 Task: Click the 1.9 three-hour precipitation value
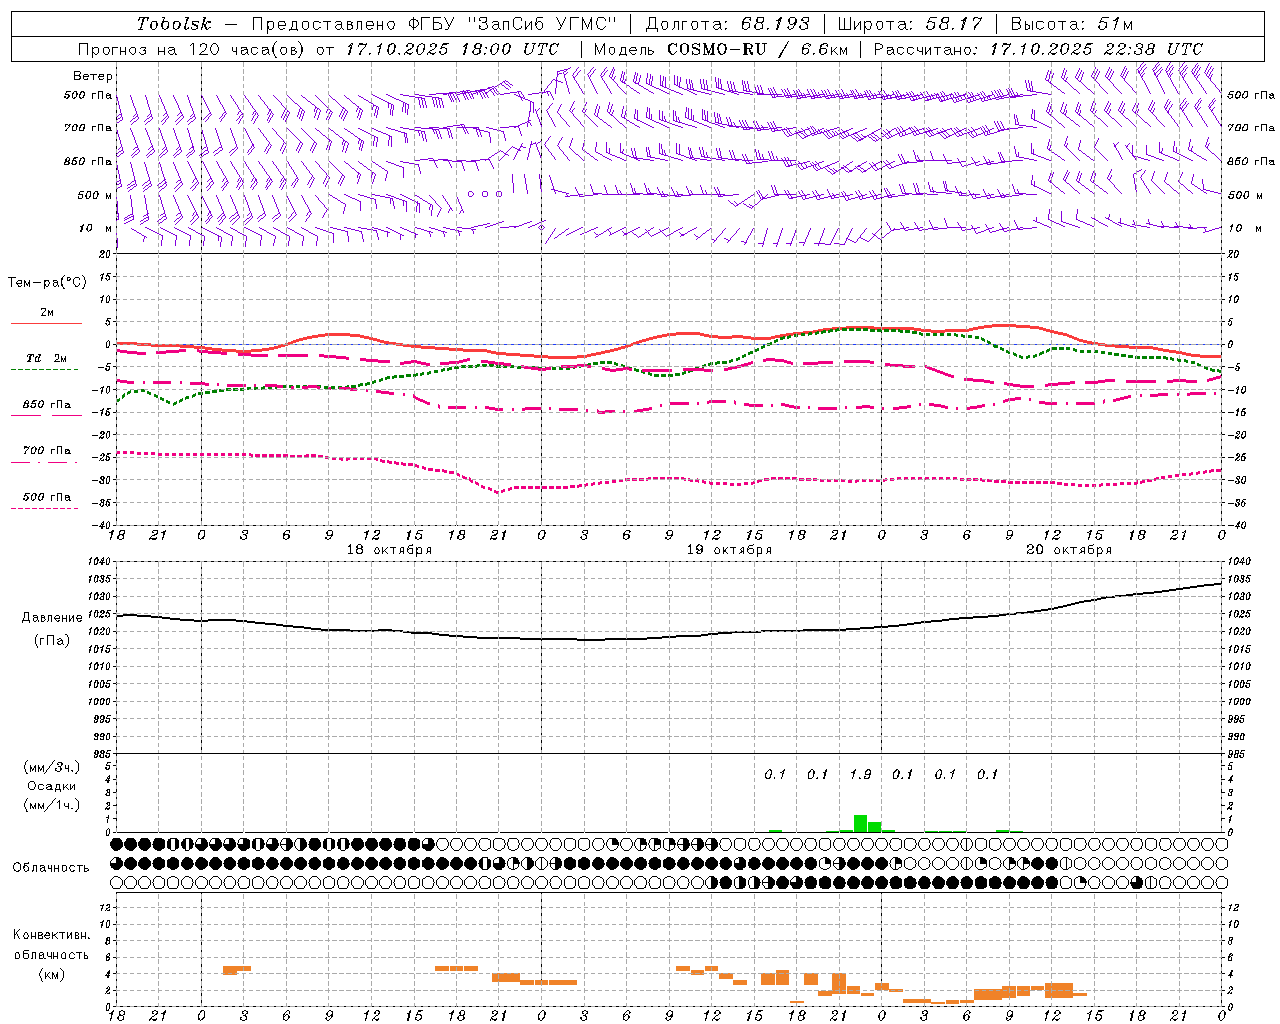pos(860,774)
